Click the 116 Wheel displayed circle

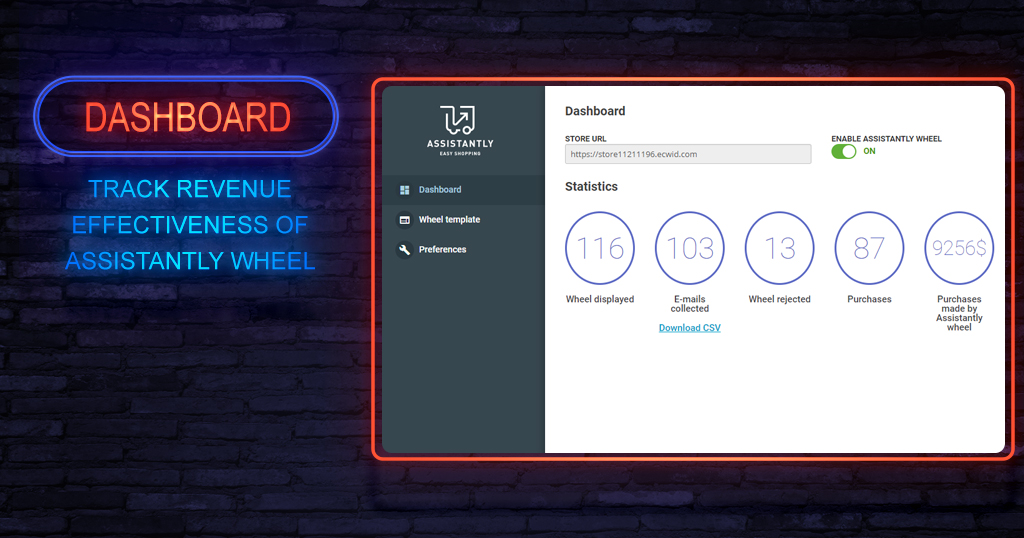600,248
